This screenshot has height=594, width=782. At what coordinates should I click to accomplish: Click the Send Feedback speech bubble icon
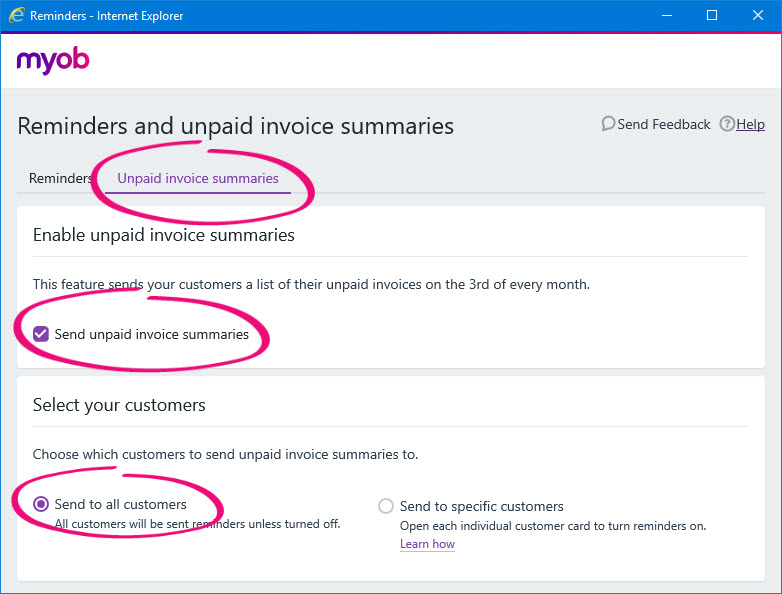pos(607,124)
